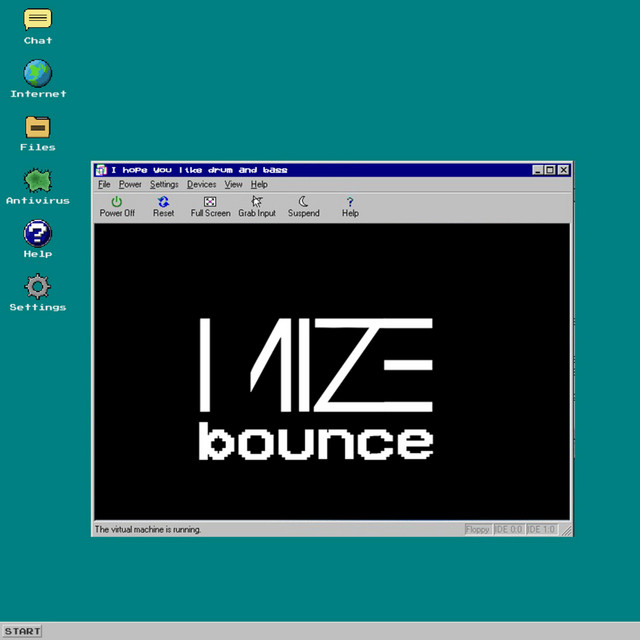Image resolution: width=640 pixels, height=640 pixels.
Task: Close the virtual machine window
Action: pyautogui.click(x=564, y=170)
